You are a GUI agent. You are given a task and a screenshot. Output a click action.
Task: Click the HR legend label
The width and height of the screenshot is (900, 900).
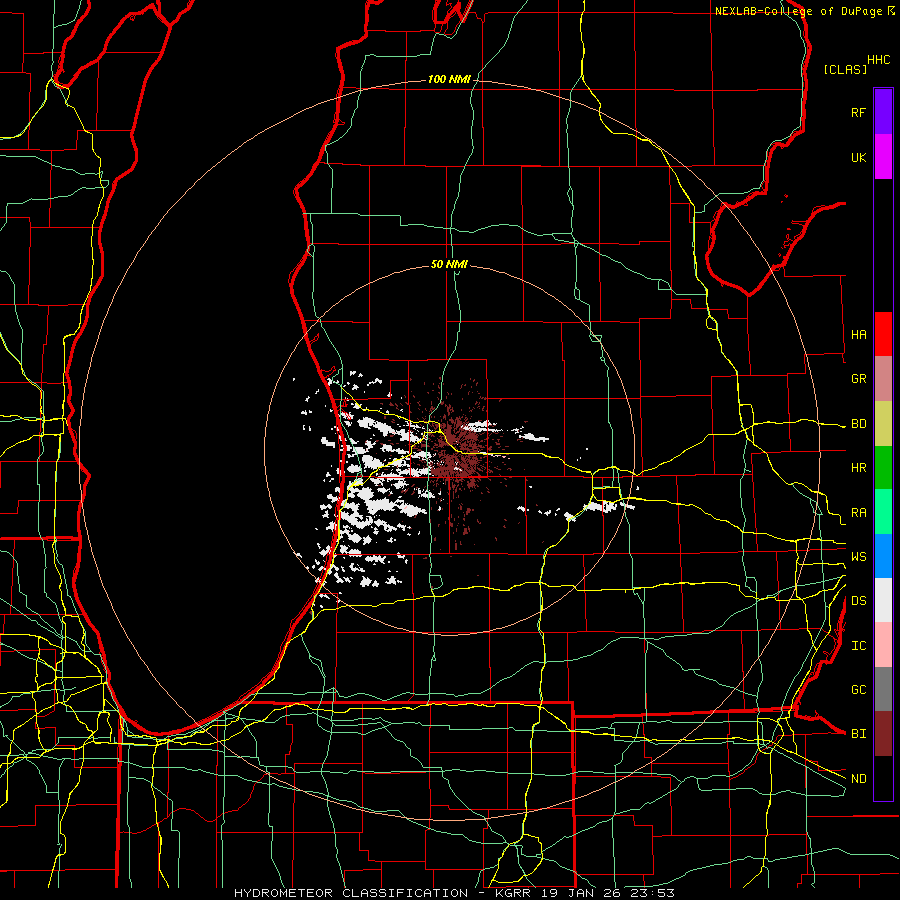tap(859, 468)
